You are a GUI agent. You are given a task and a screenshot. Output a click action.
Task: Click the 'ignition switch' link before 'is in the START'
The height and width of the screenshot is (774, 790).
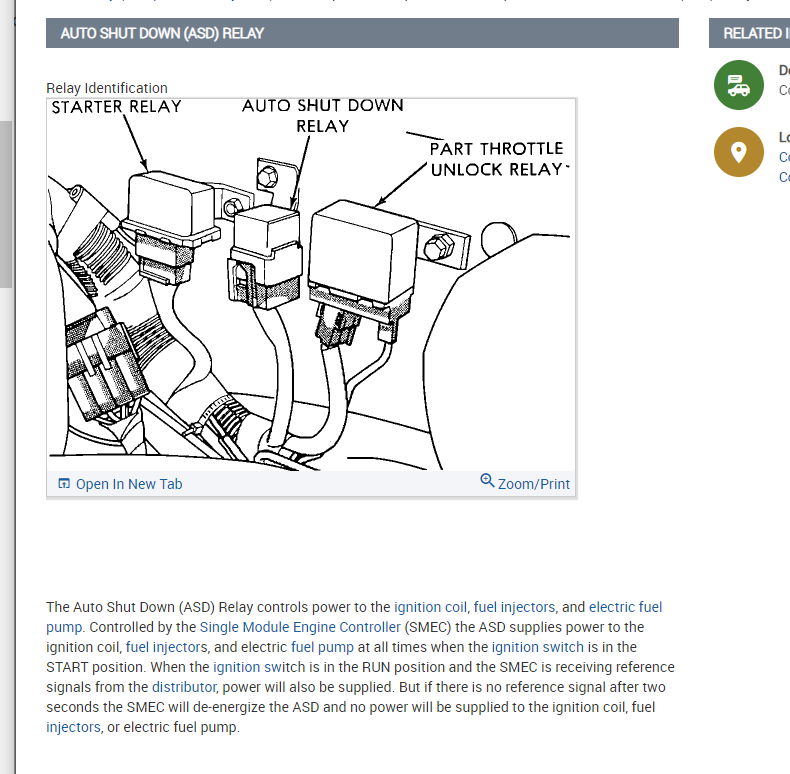(537, 647)
